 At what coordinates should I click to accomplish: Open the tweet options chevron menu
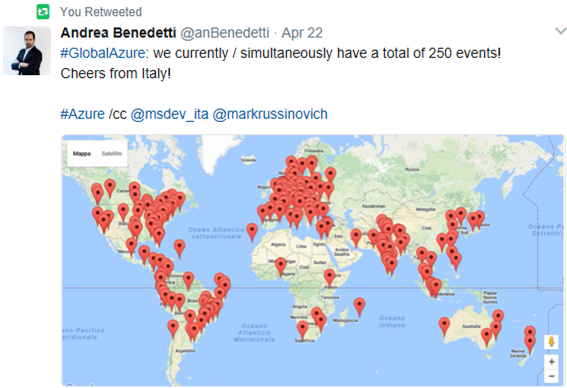point(560,31)
